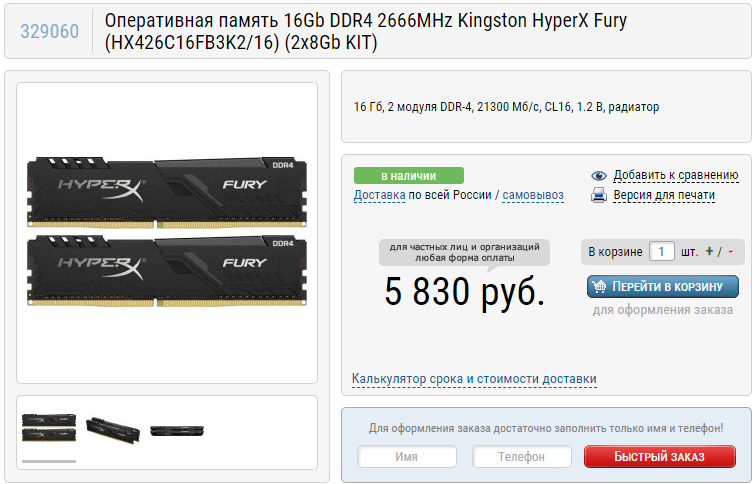
Task: Click the shopping cart icon on blue button
Action: click(x=599, y=287)
